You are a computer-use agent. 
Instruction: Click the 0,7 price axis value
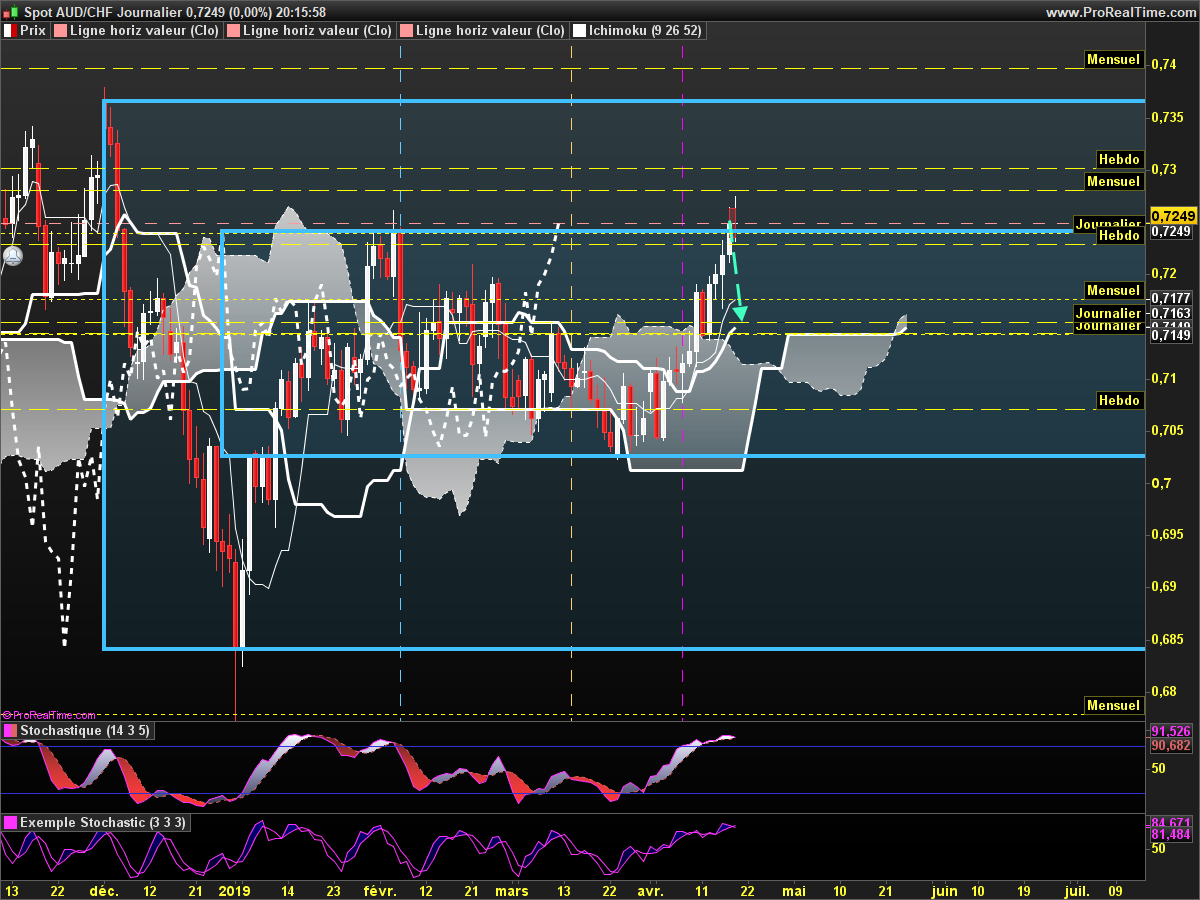tap(1159, 483)
